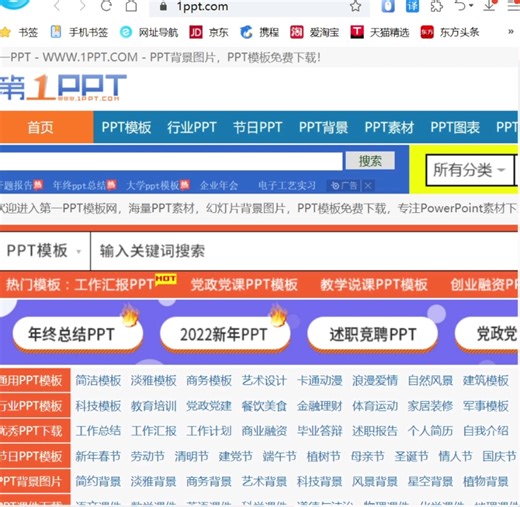Open 星空背景 background link

pos(430,481)
